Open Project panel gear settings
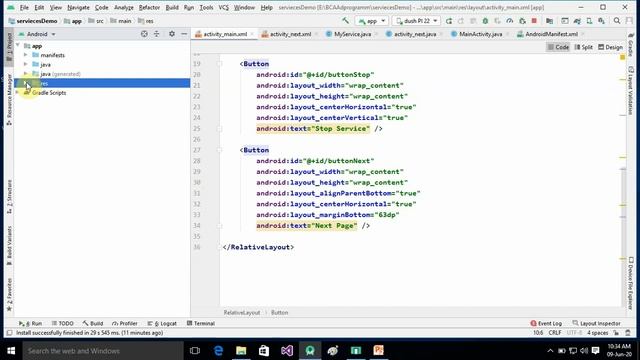This screenshot has height=360, width=640. click(x=172, y=34)
